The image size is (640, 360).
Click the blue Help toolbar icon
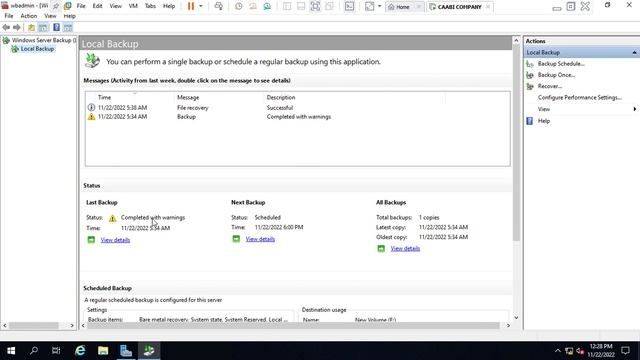pyautogui.click(x=56, y=27)
